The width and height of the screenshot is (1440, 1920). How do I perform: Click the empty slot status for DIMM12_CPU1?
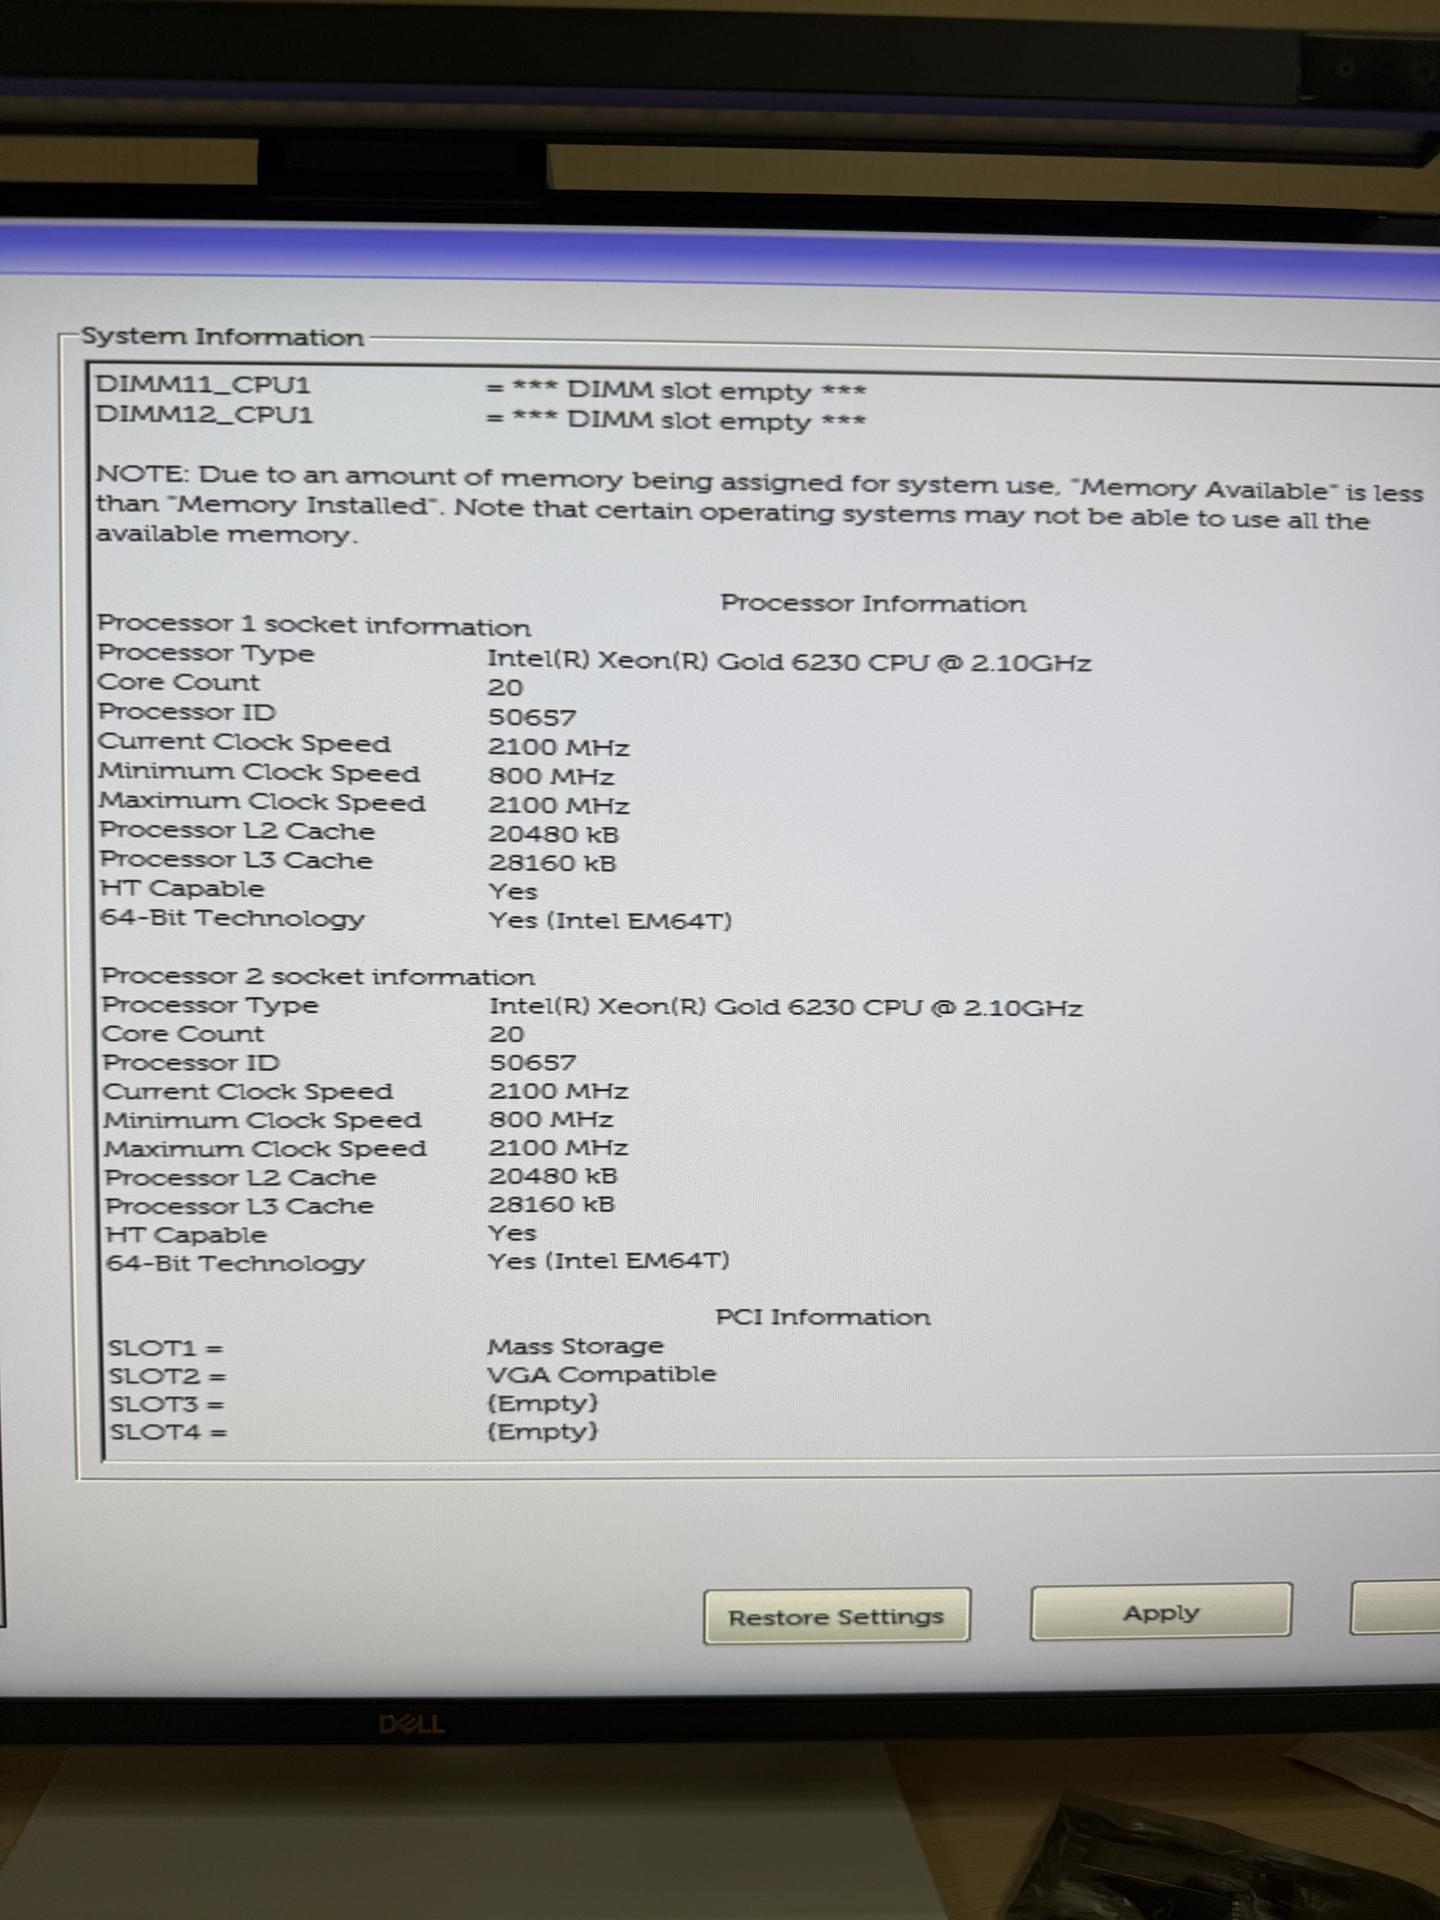point(676,420)
